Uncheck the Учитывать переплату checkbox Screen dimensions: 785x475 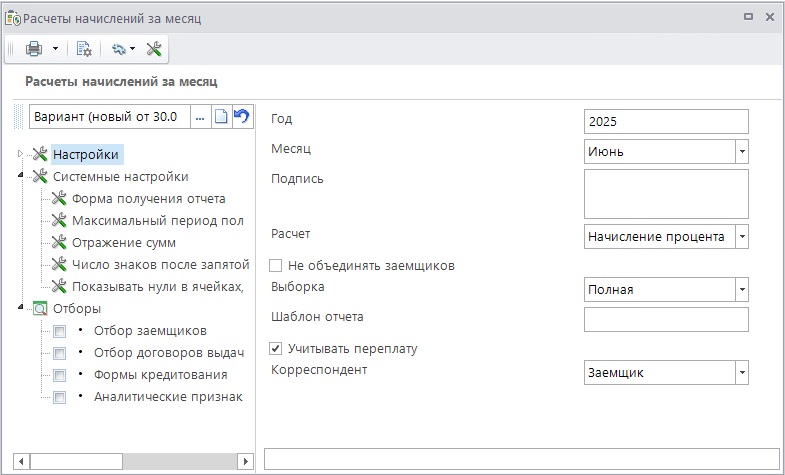tap(277, 350)
